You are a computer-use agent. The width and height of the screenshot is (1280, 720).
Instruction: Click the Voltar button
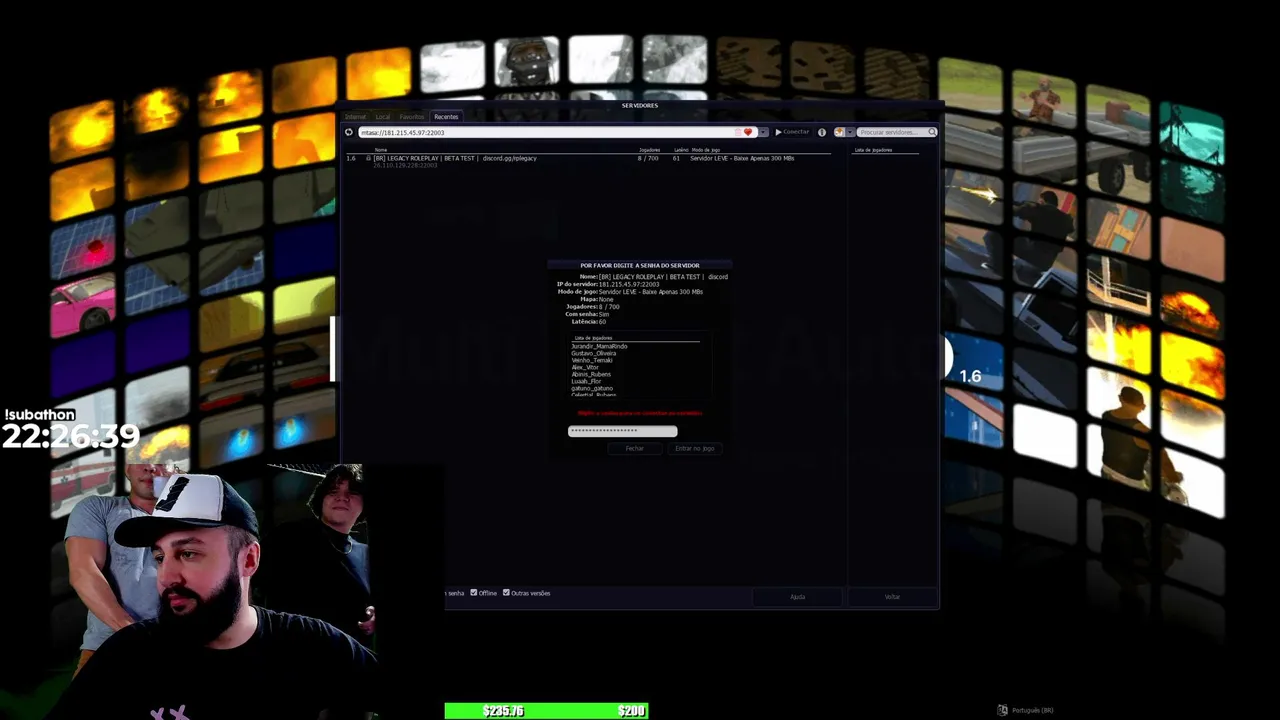892,597
